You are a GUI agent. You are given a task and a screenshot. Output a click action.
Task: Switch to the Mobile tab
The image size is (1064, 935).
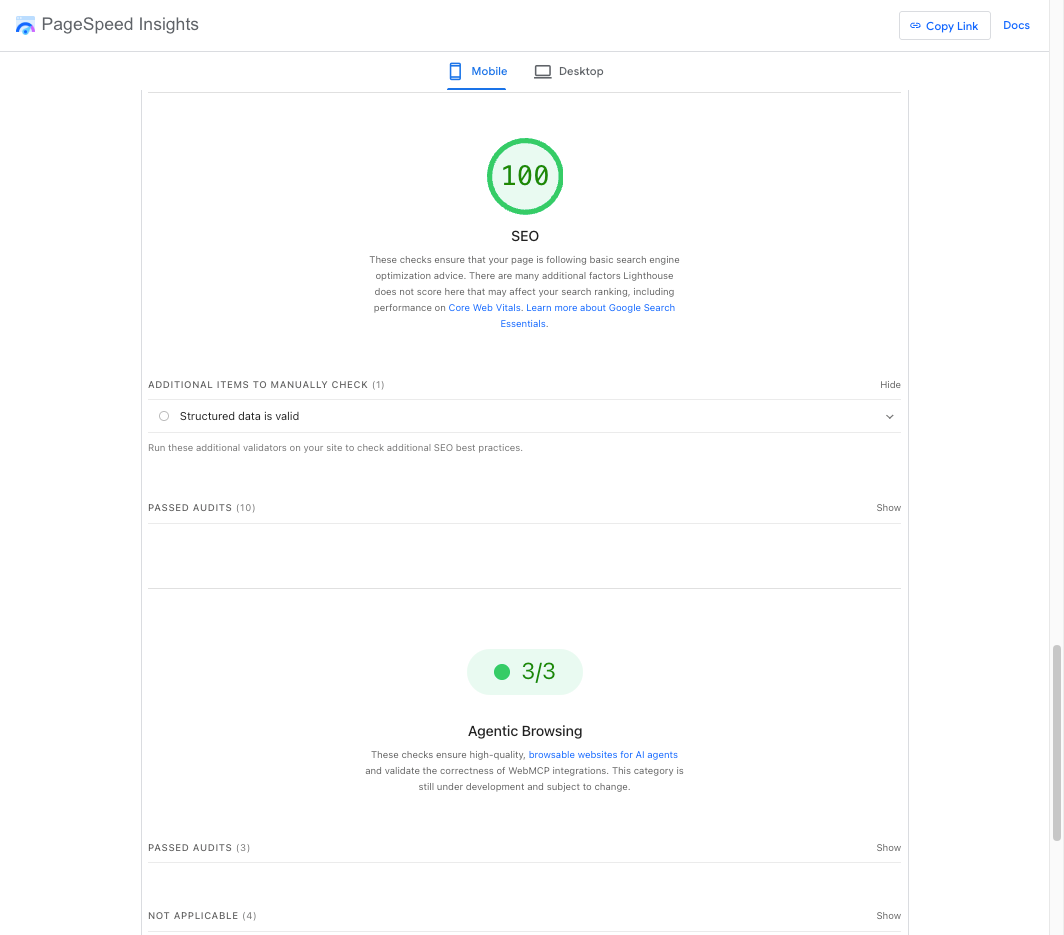click(x=477, y=71)
